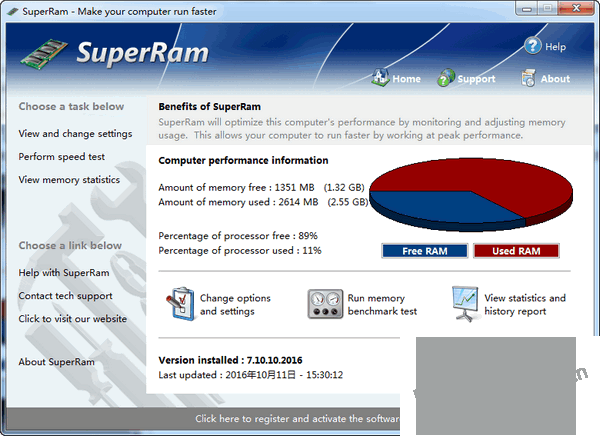The image size is (600, 436).
Task: Click the Support globe icon
Action: pos(446,78)
